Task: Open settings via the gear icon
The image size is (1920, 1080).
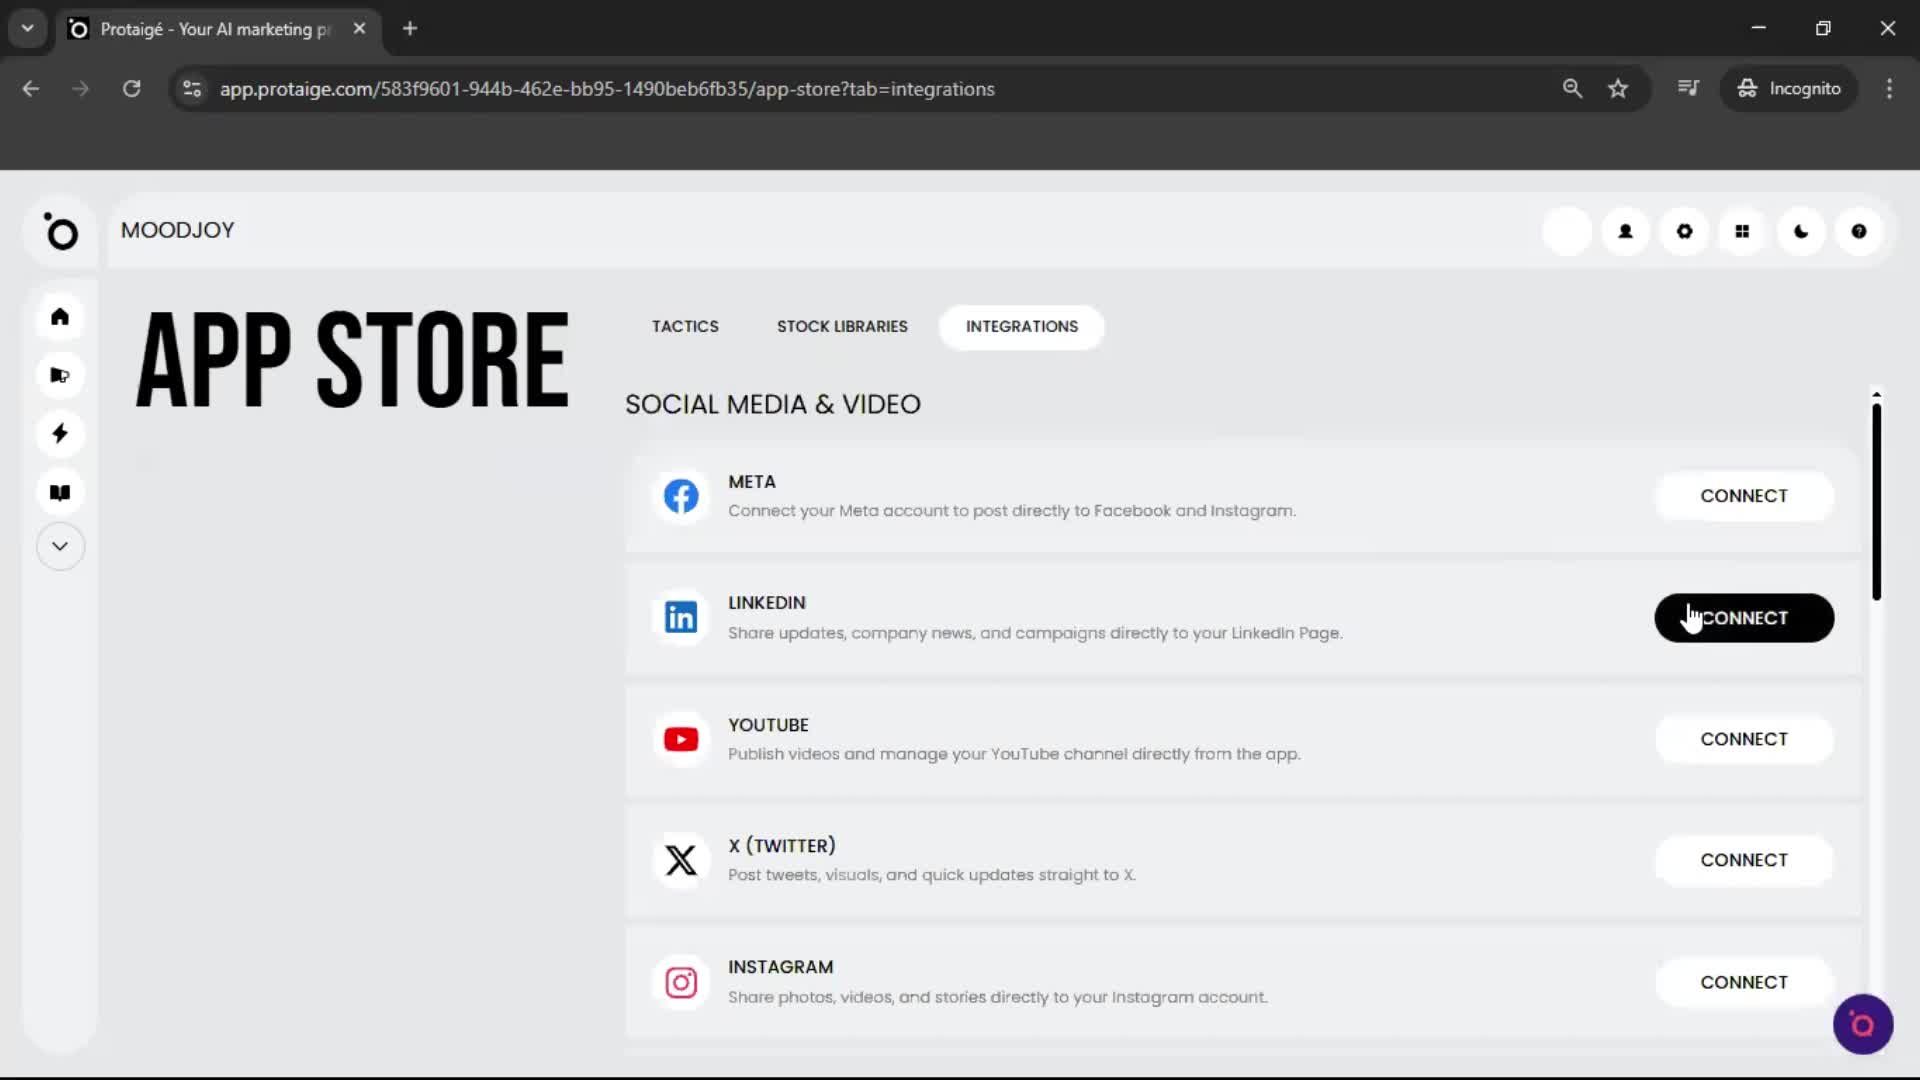Action: pyautogui.click(x=1684, y=231)
